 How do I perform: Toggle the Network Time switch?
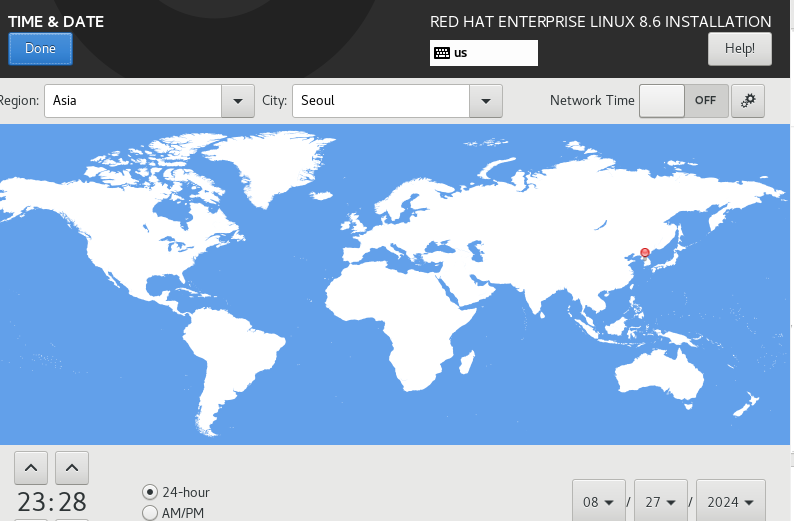coord(684,101)
